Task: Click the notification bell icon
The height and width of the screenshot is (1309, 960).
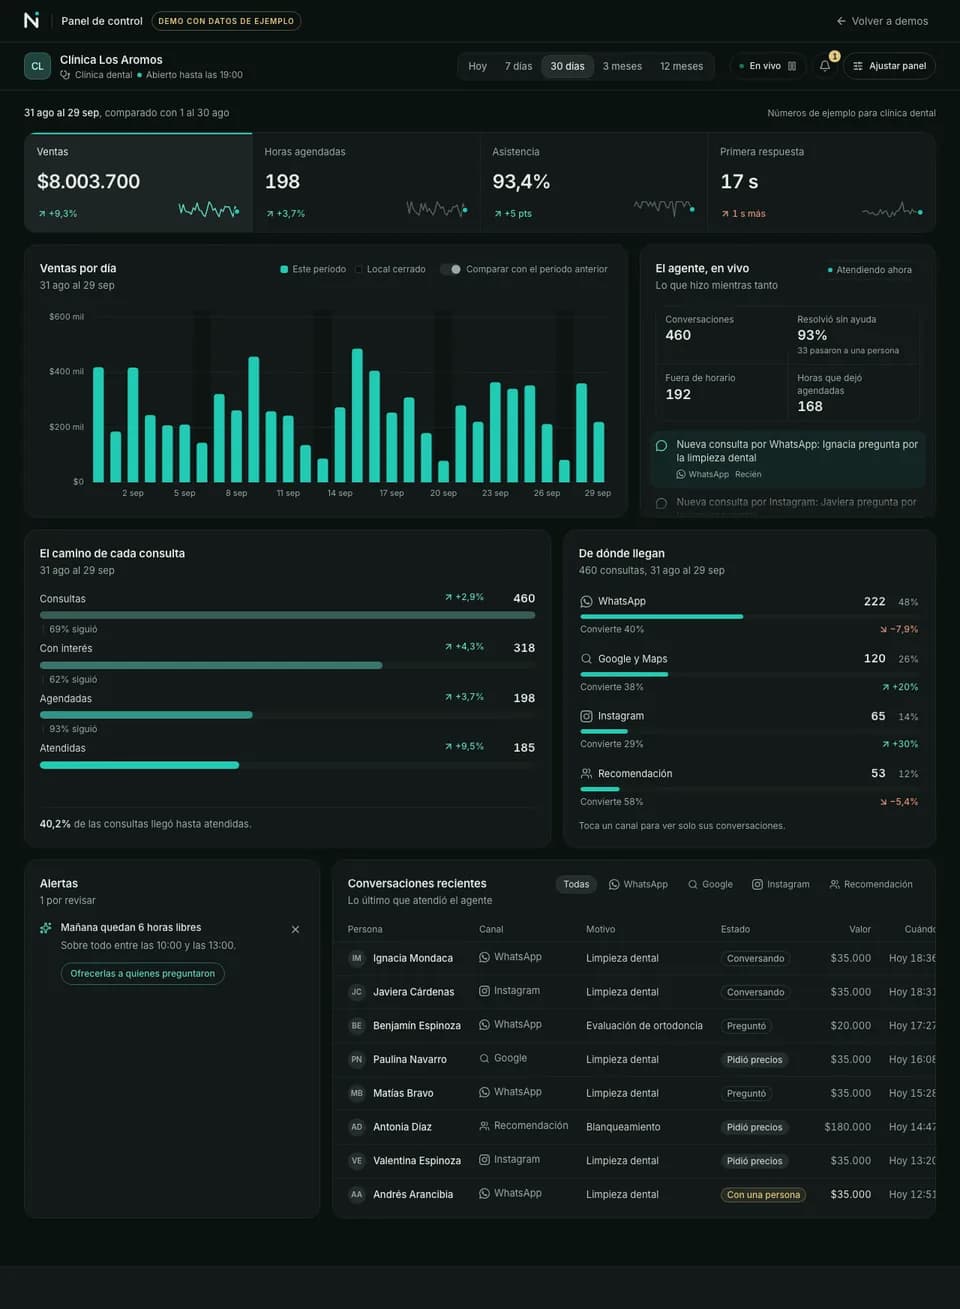Action: pos(825,66)
